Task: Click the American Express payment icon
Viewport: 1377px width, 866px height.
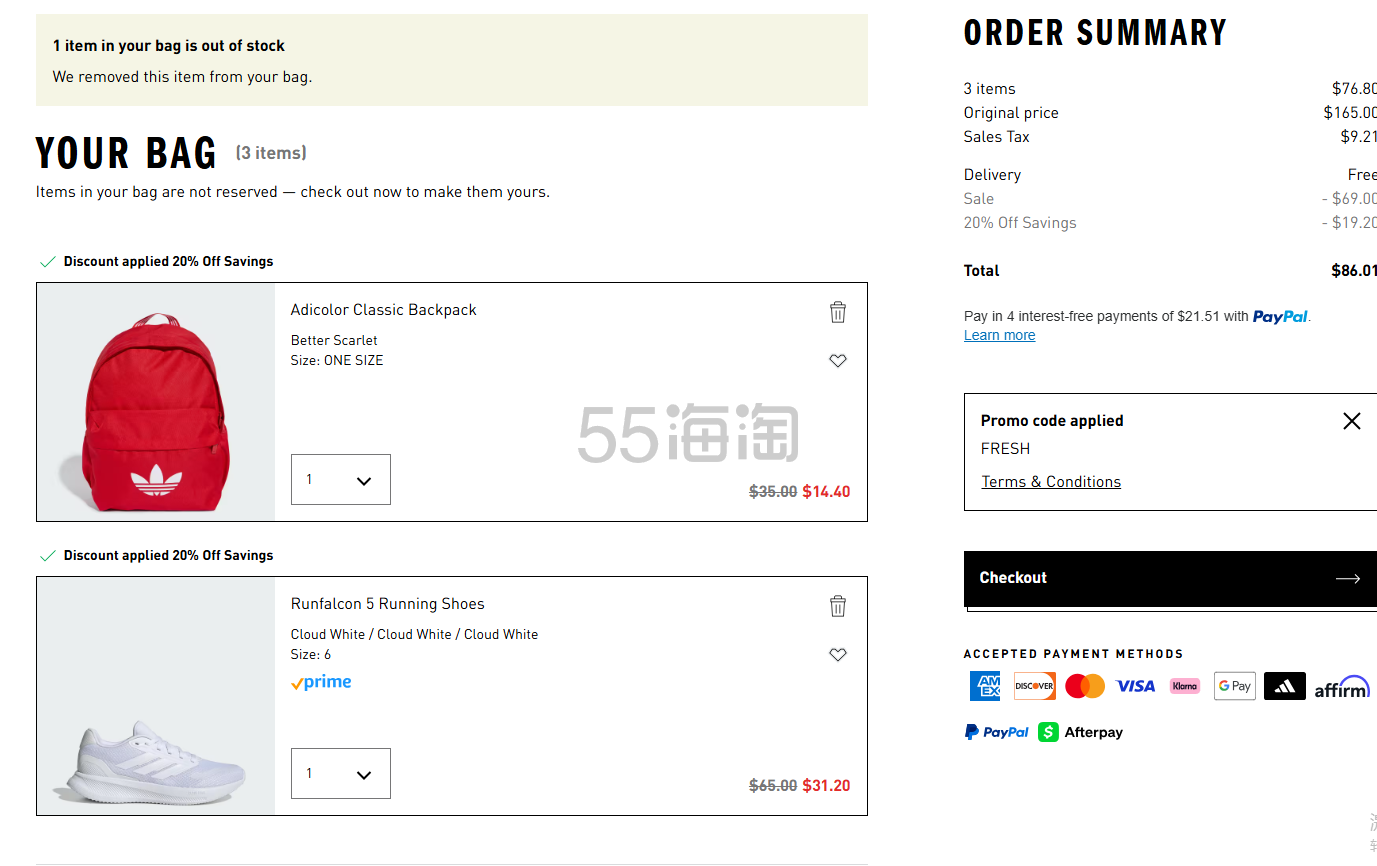Action: [x=985, y=686]
